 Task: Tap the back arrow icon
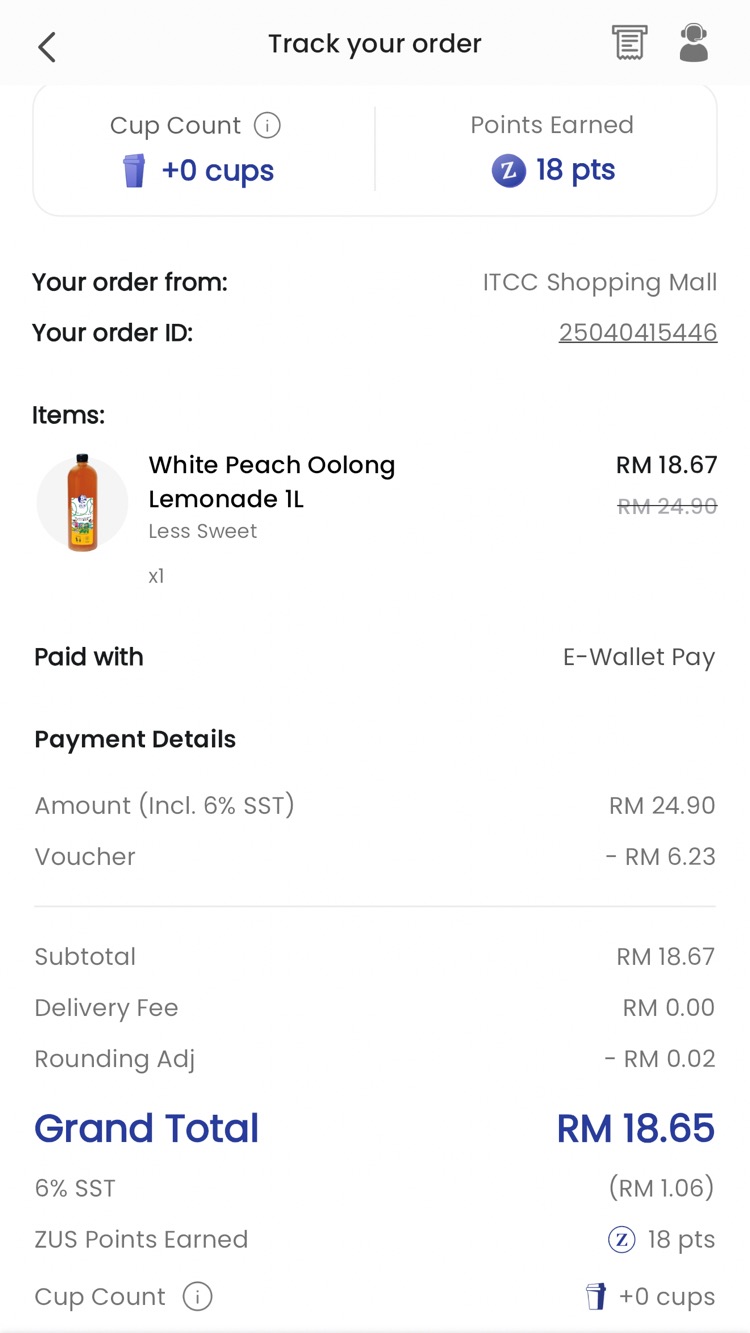pyautogui.click(x=47, y=46)
